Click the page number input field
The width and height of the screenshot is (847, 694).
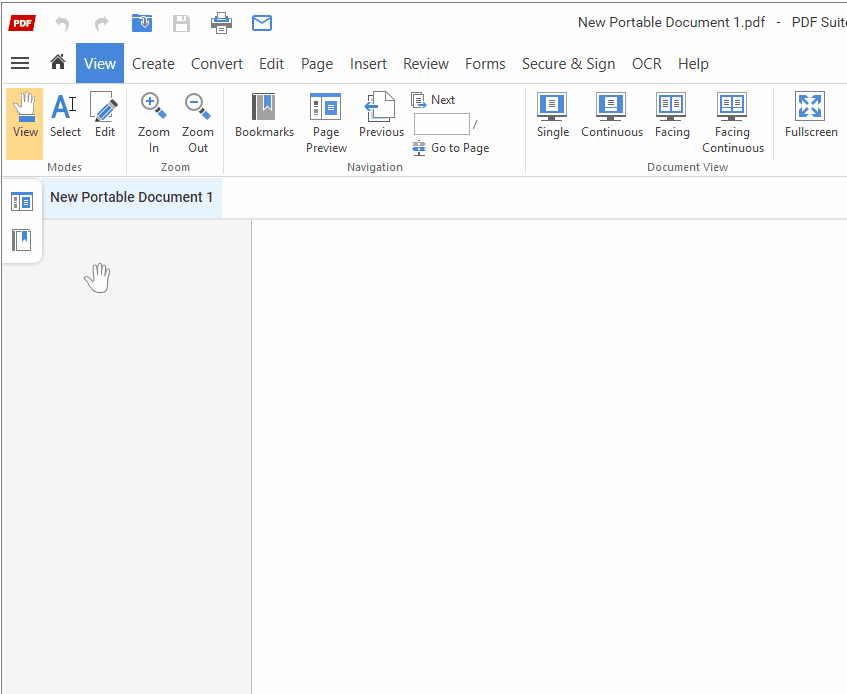(x=442, y=124)
